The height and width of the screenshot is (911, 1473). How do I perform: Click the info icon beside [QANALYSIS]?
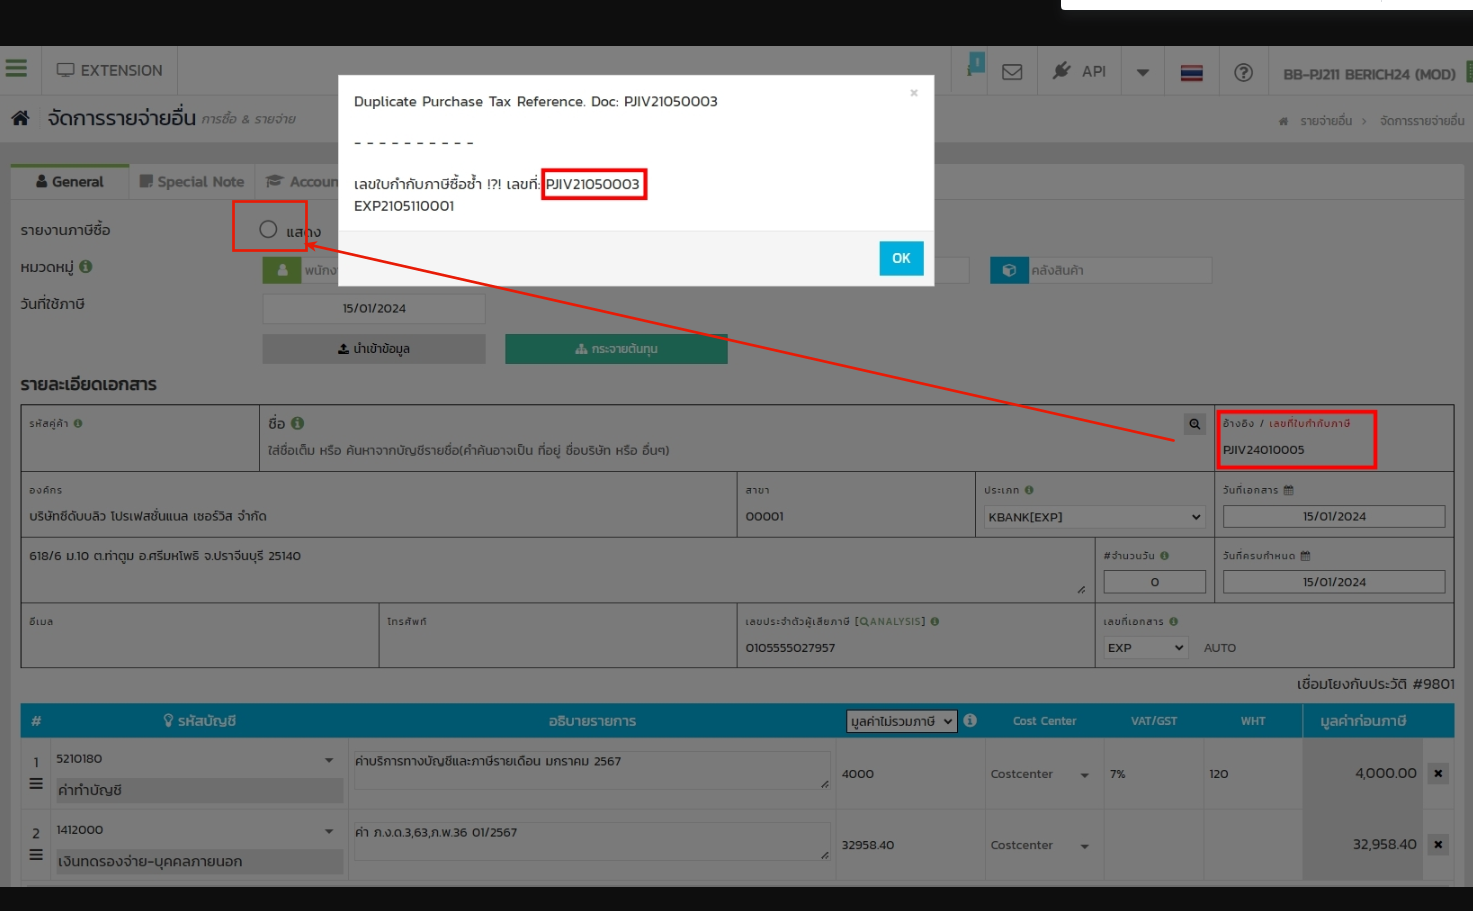pos(935,621)
